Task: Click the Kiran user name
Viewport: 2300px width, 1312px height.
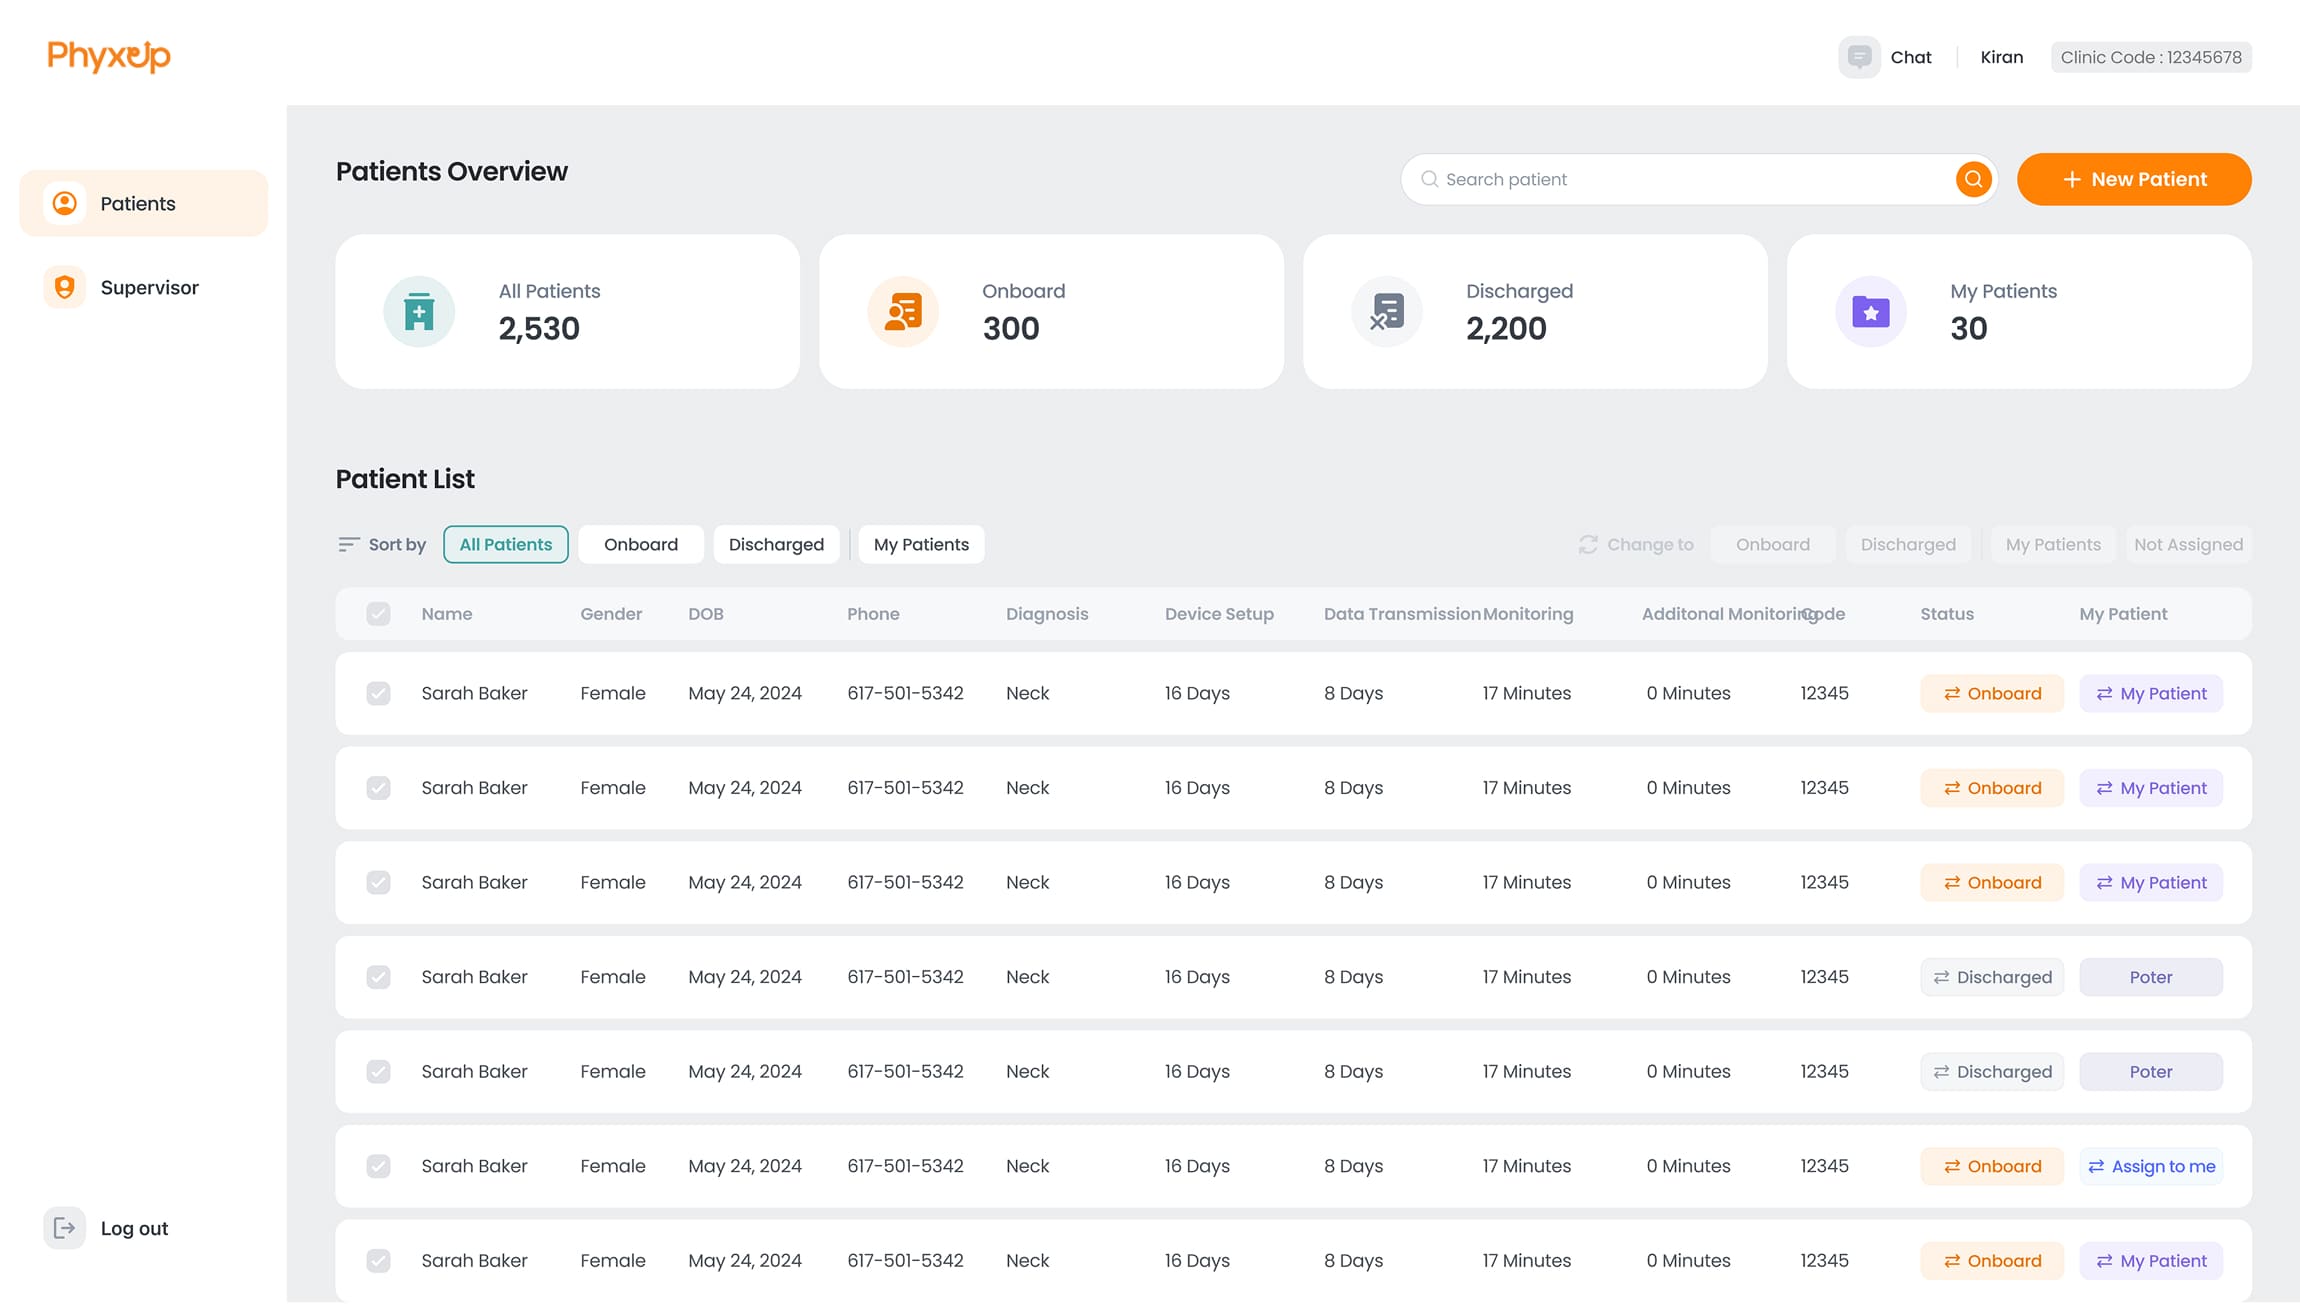Action: (x=2001, y=57)
